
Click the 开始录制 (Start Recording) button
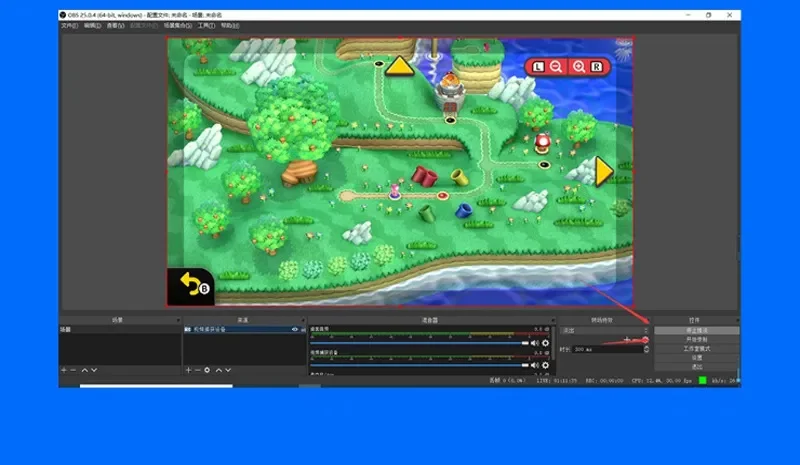697,339
